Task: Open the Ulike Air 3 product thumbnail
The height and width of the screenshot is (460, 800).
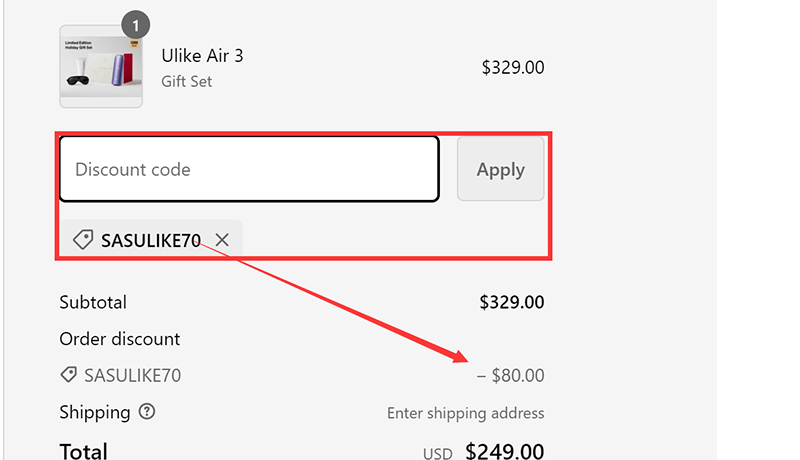Action: tap(101, 68)
